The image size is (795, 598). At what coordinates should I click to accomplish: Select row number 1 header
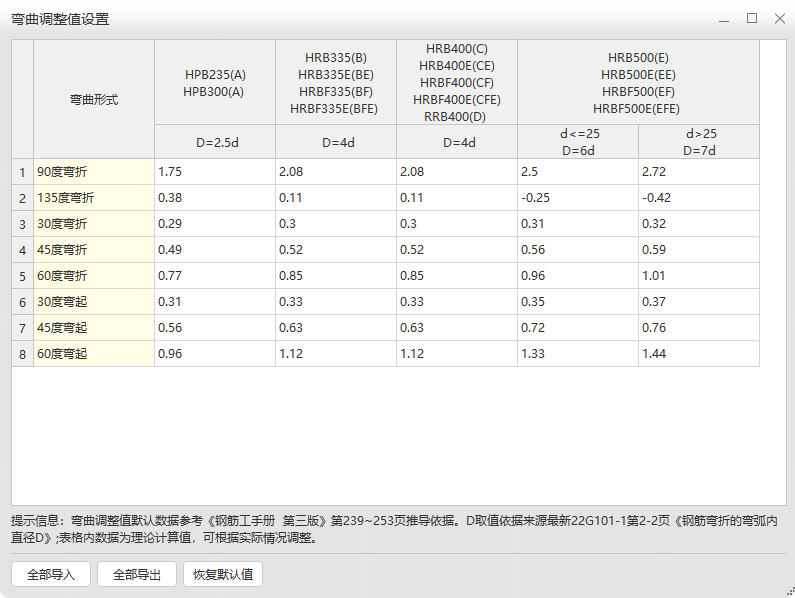(22, 171)
